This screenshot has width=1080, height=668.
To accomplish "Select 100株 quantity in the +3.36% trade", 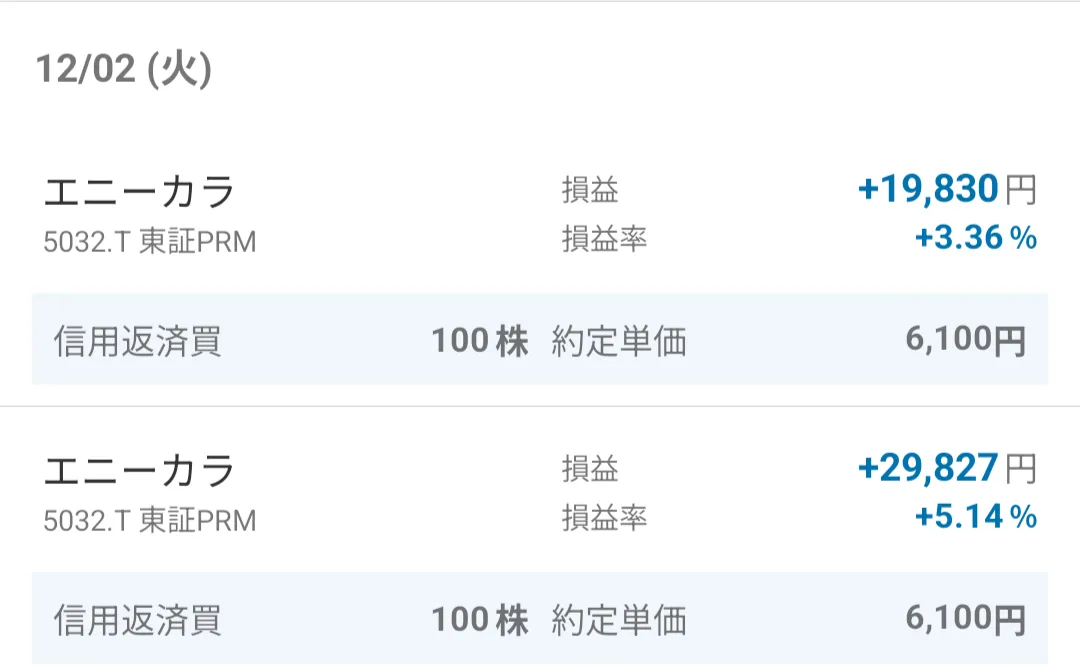I will [480, 342].
